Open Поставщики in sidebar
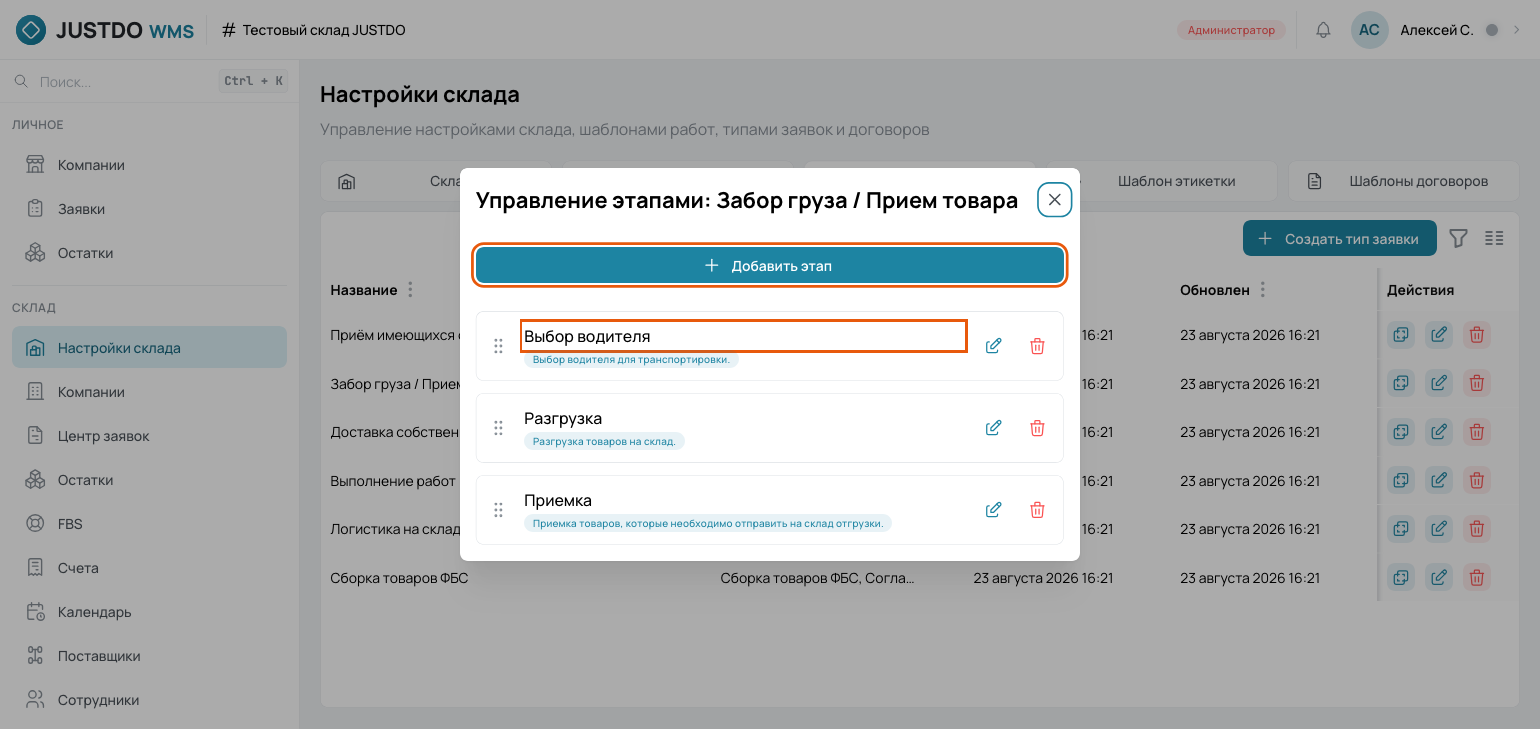Screen dimensions: 1540x729 [149, 656]
